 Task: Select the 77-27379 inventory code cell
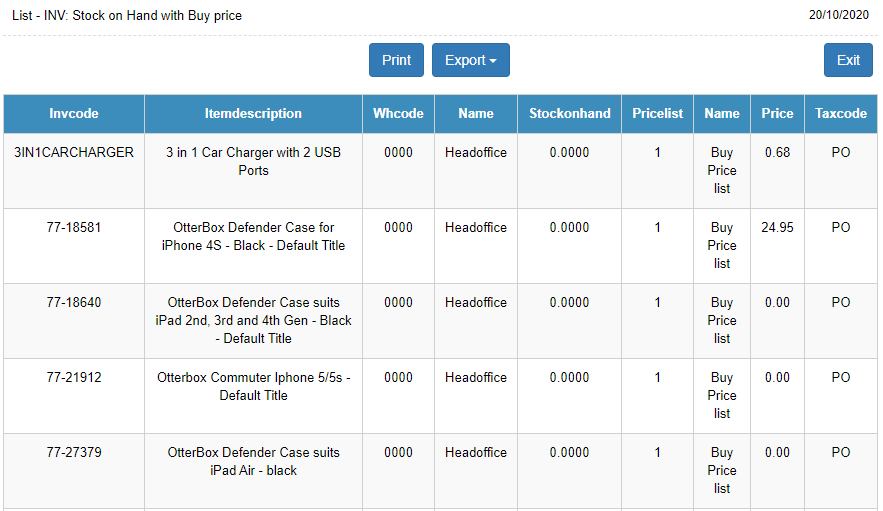74,453
